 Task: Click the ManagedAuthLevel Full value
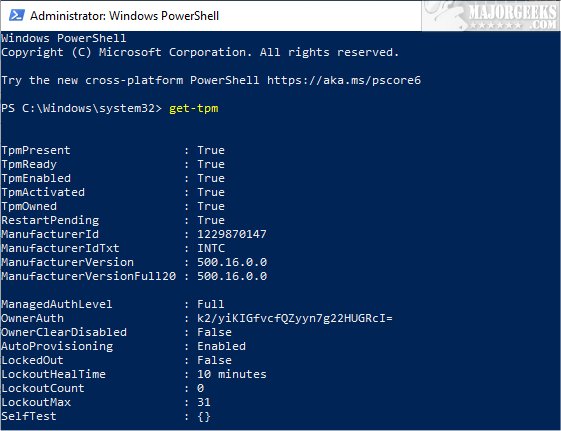coord(210,304)
